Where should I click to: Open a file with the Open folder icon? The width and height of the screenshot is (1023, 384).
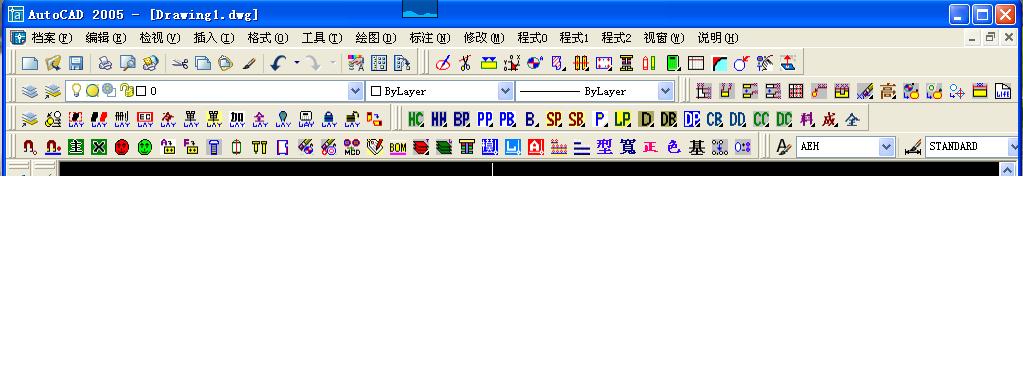click(x=53, y=63)
